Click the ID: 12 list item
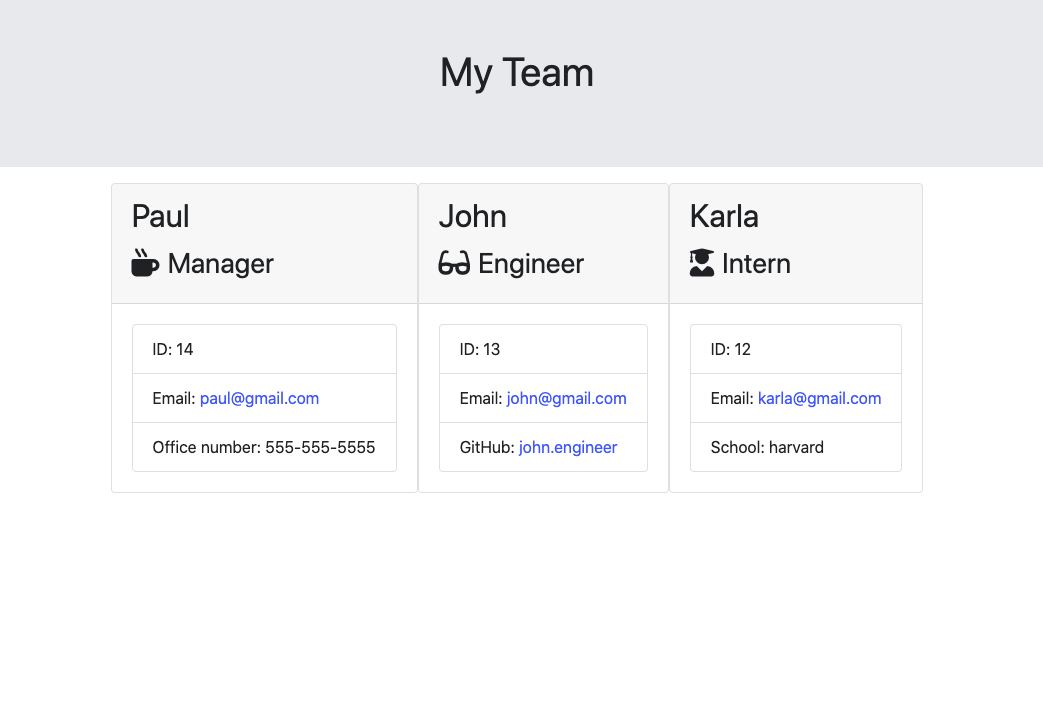This screenshot has height=727, width=1043. (796, 349)
